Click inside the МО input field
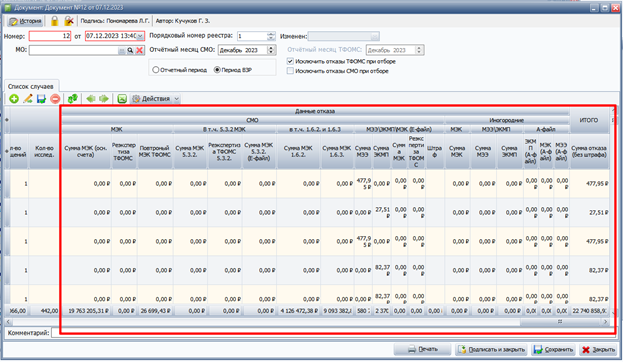The image size is (624, 363). pyautogui.click(x=73, y=51)
